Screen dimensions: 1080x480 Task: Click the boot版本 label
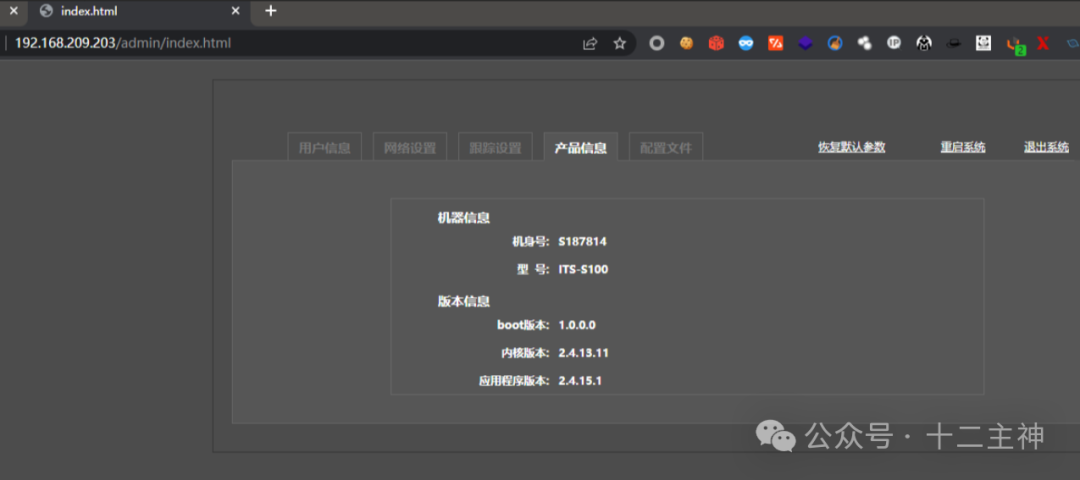[523, 325]
